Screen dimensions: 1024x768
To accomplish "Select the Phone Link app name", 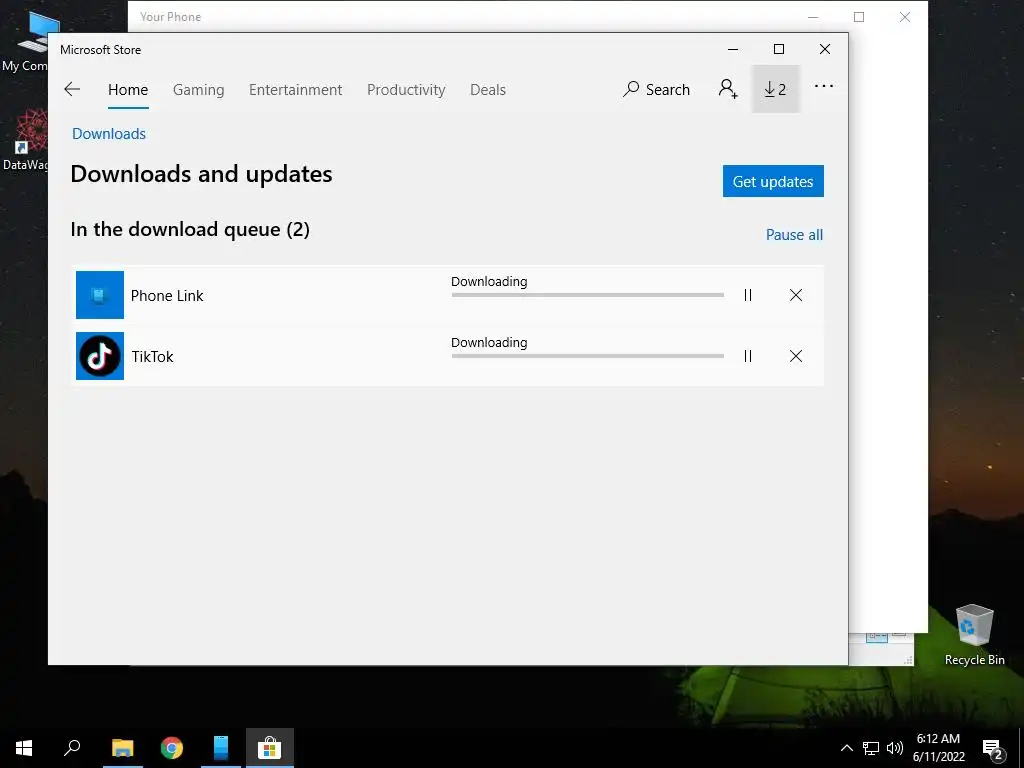I will click(167, 295).
